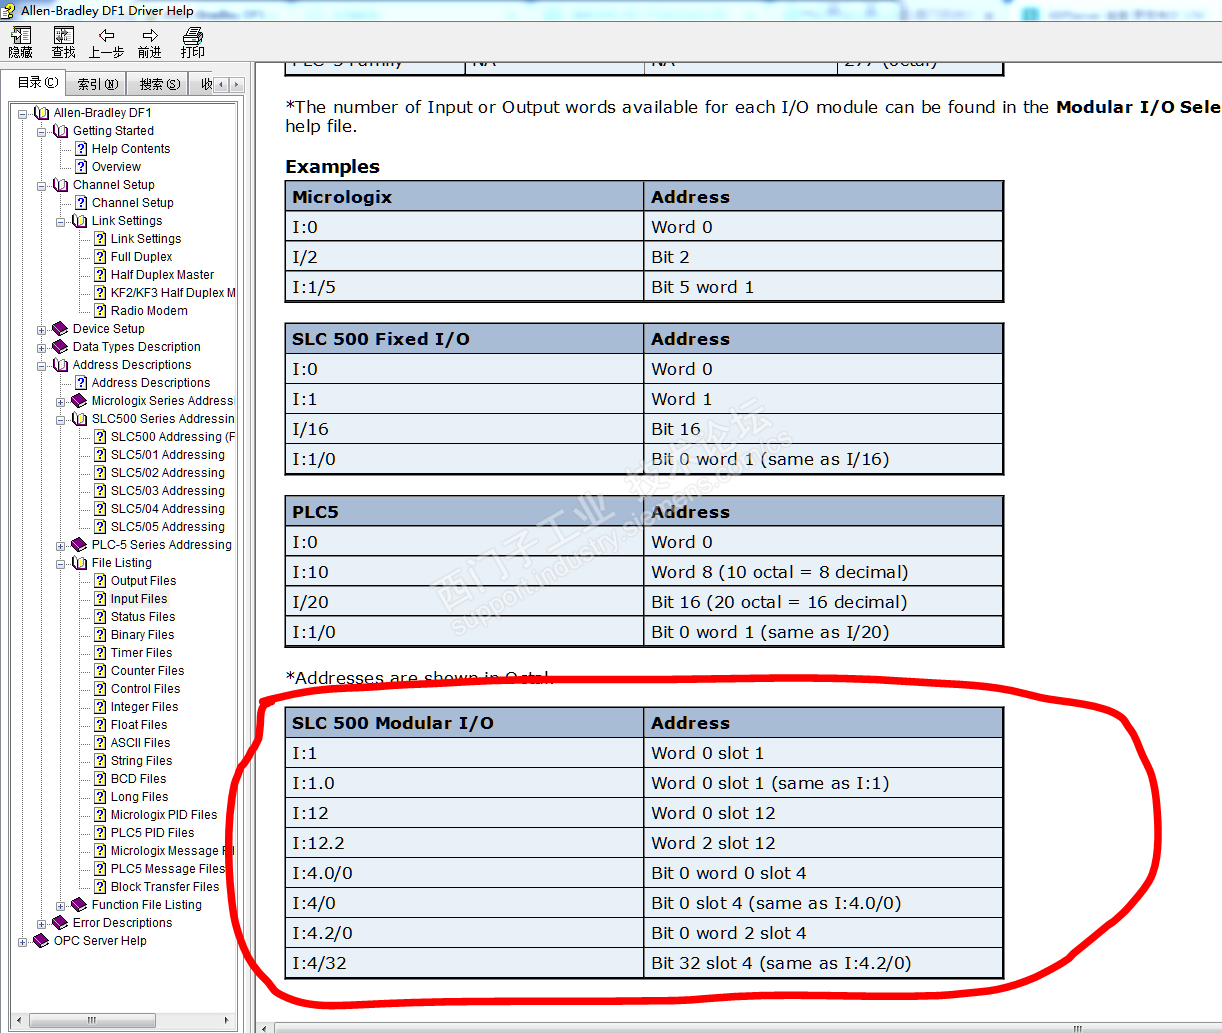Open the Status Files topic

(x=143, y=617)
